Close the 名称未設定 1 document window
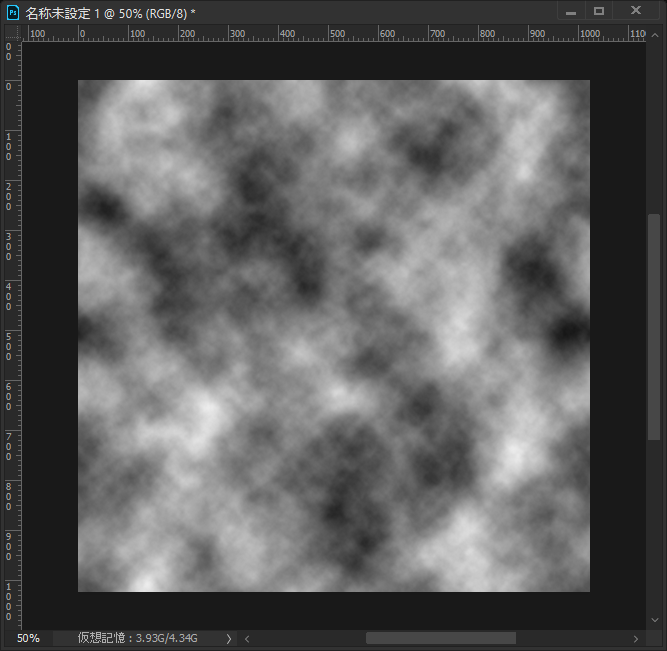The width and height of the screenshot is (667, 651). (x=636, y=11)
